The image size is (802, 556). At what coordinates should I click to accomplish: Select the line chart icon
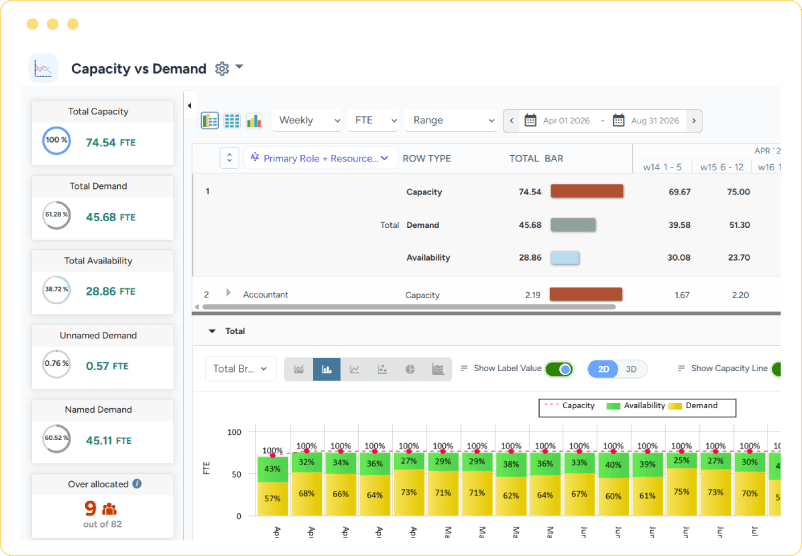pyautogui.click(x=354, y=369)
